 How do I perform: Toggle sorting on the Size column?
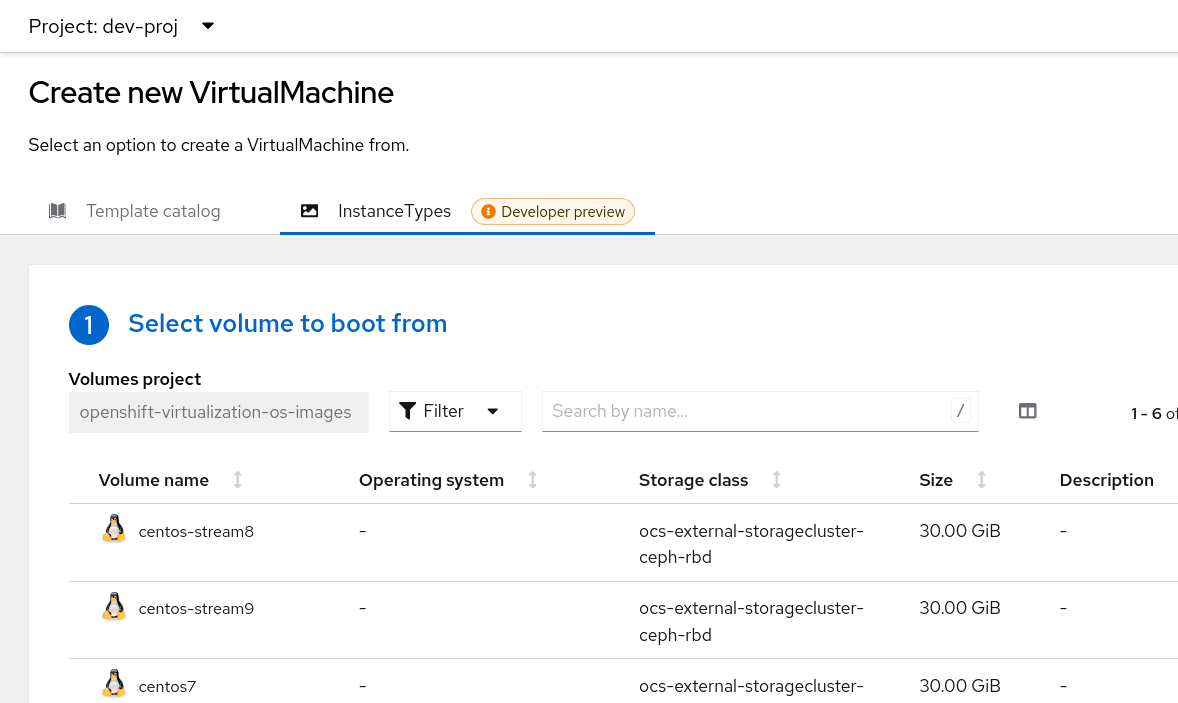pos(980,480)
